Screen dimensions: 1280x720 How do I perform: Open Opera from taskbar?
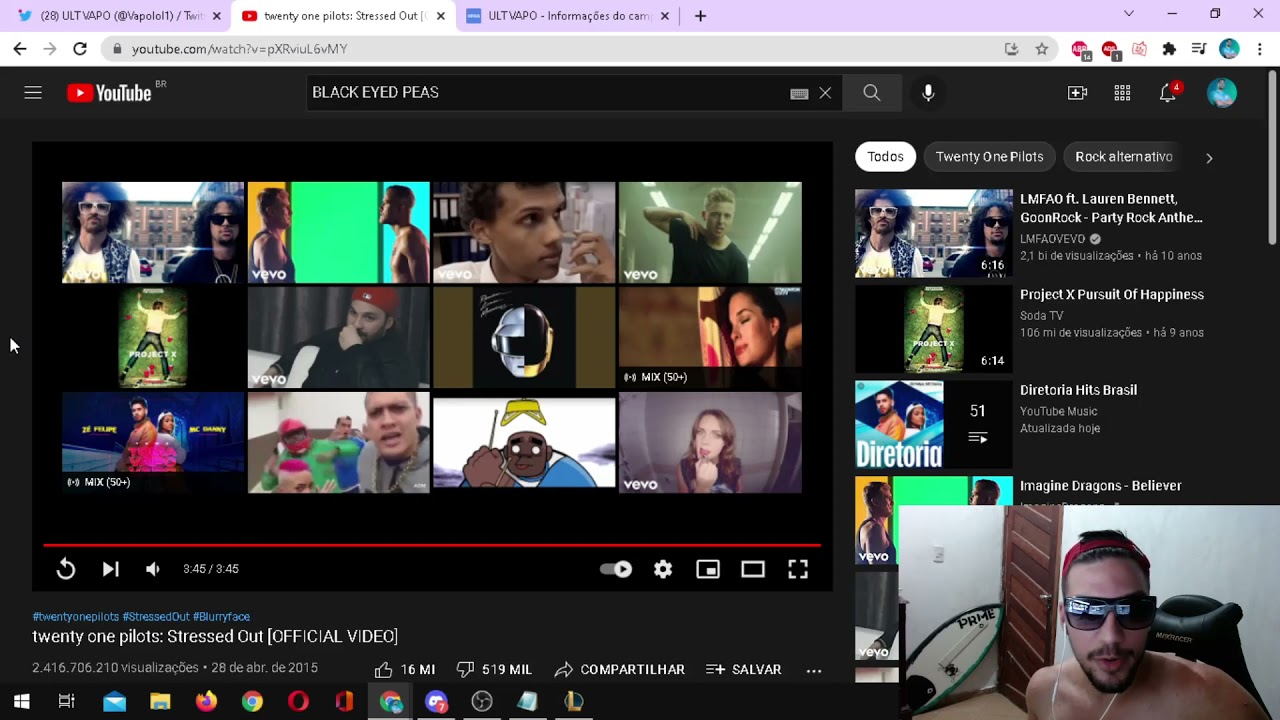tap(298, 701)
